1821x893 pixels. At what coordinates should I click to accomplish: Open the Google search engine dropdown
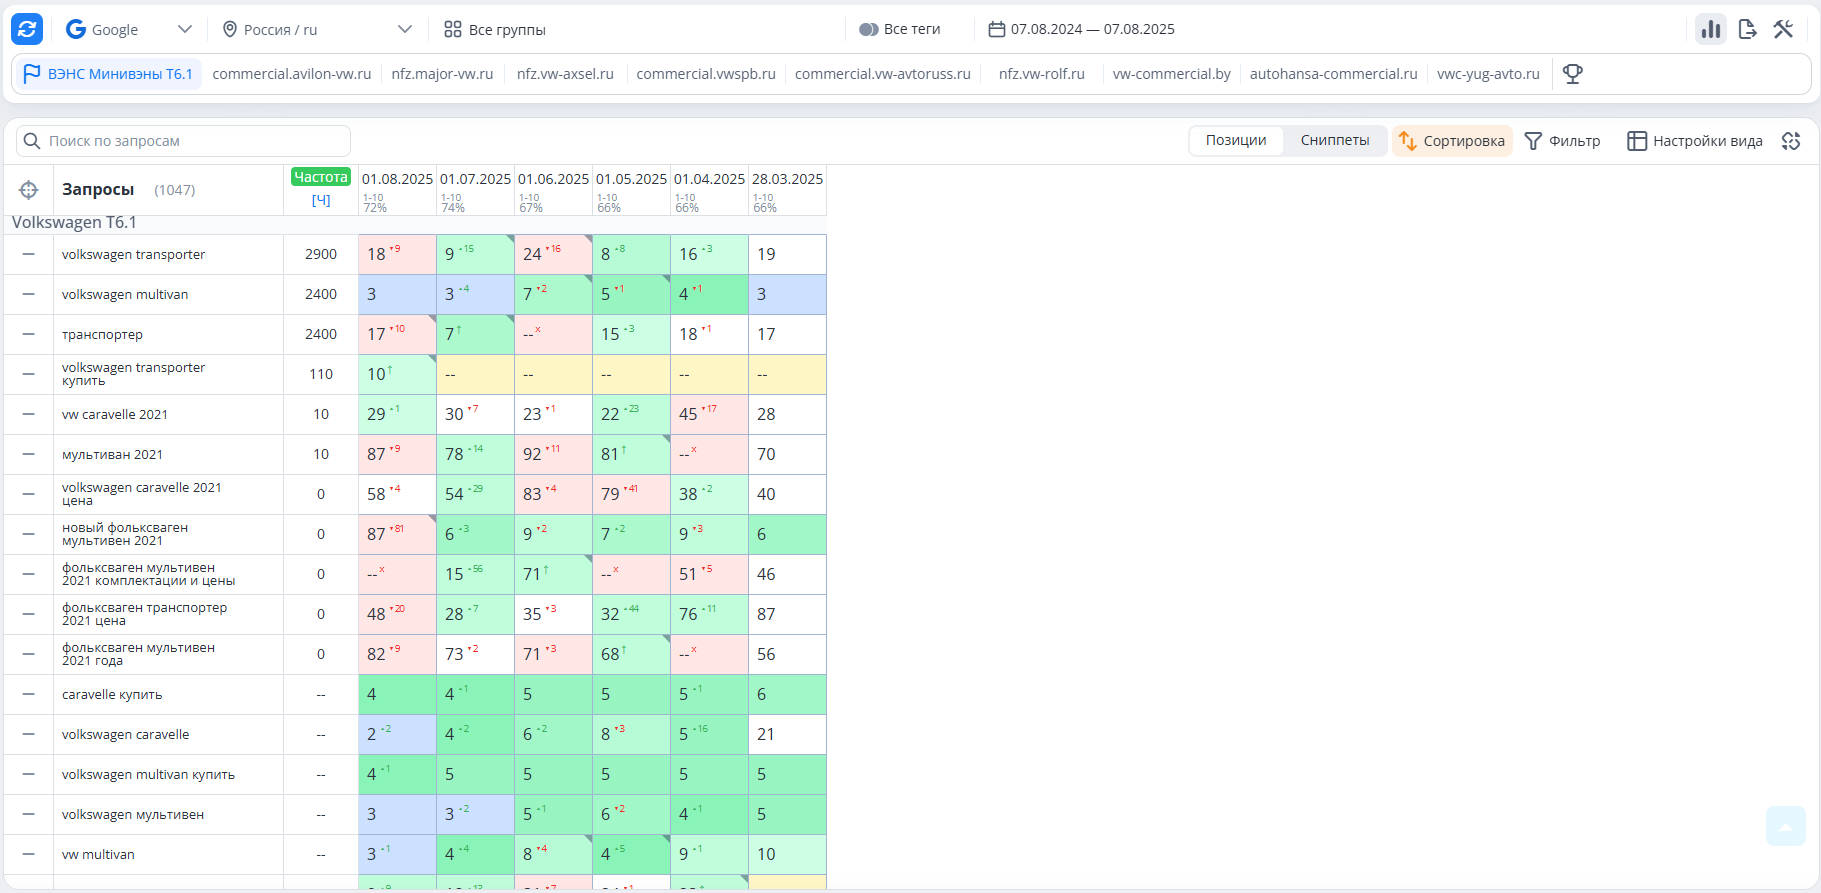128,29
